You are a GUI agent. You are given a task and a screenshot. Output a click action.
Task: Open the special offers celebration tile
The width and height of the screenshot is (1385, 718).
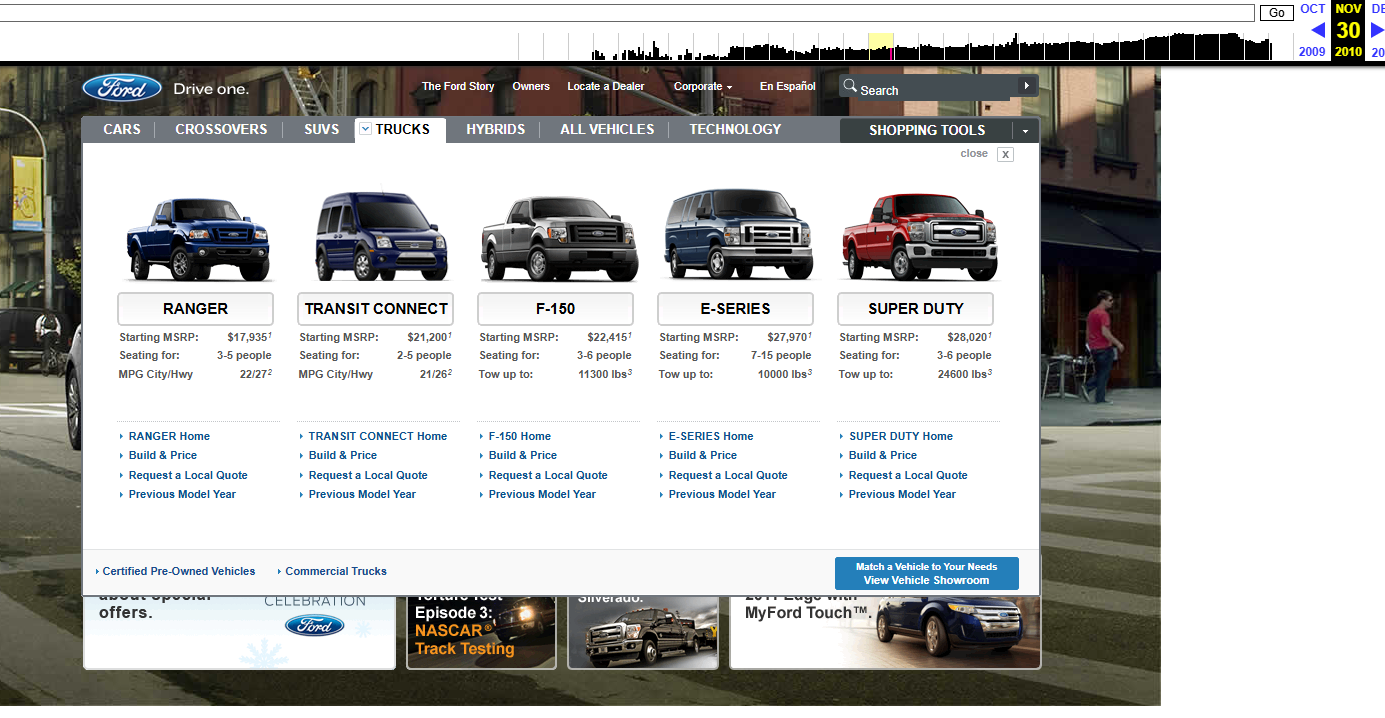(240, 632)
